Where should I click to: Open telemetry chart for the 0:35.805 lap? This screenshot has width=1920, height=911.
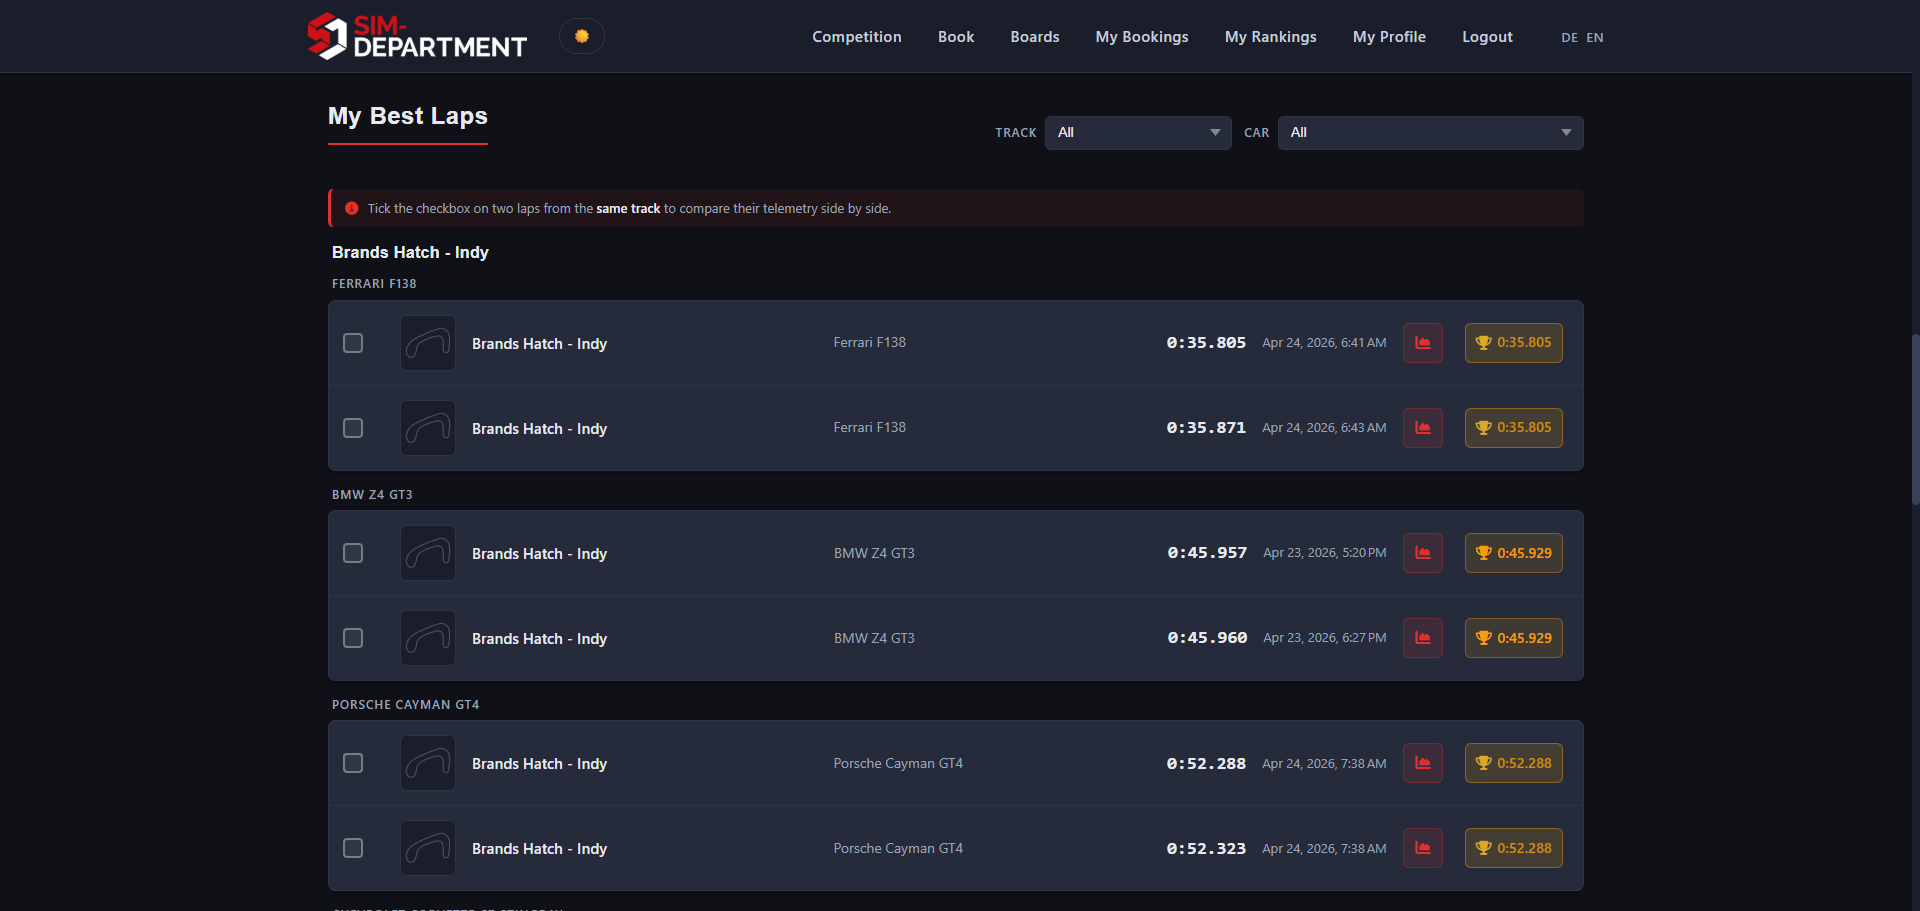pos(1422,343)
